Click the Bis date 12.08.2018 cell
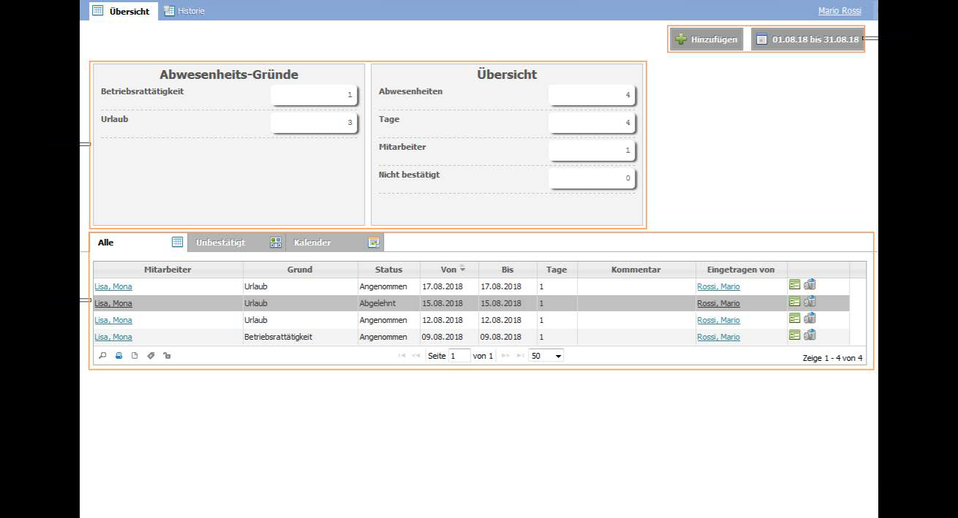 point(508,320)
